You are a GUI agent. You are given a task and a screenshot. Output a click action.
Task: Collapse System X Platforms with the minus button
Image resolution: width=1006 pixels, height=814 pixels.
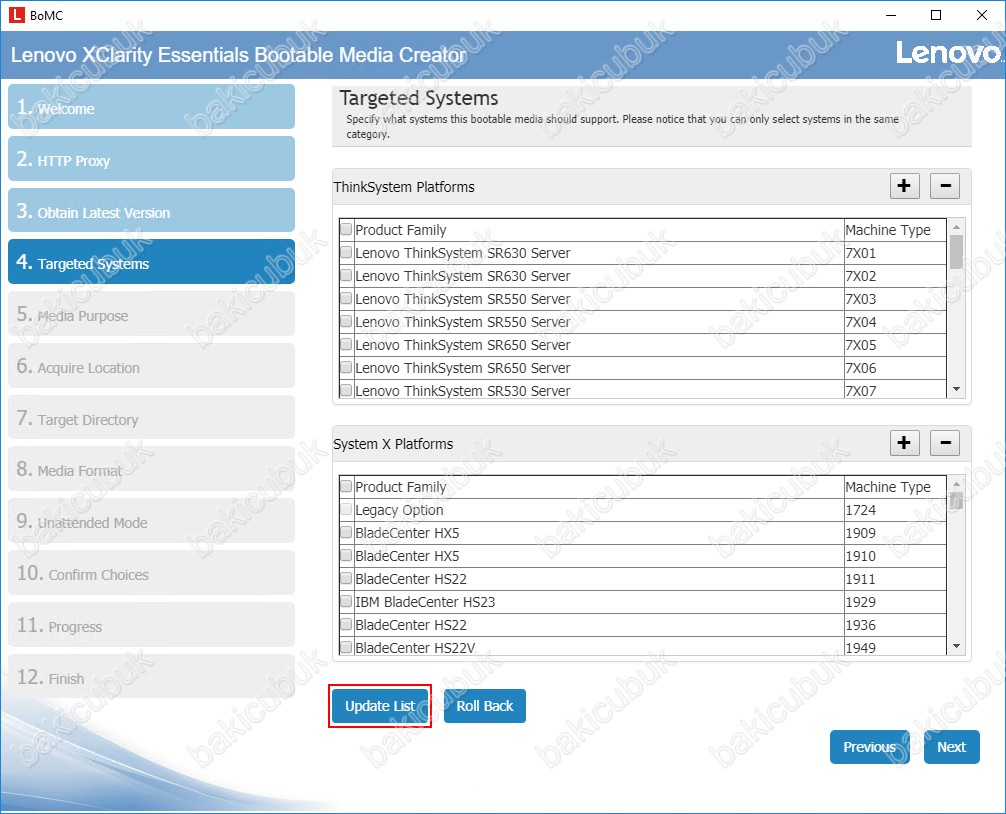coord(945,443)
